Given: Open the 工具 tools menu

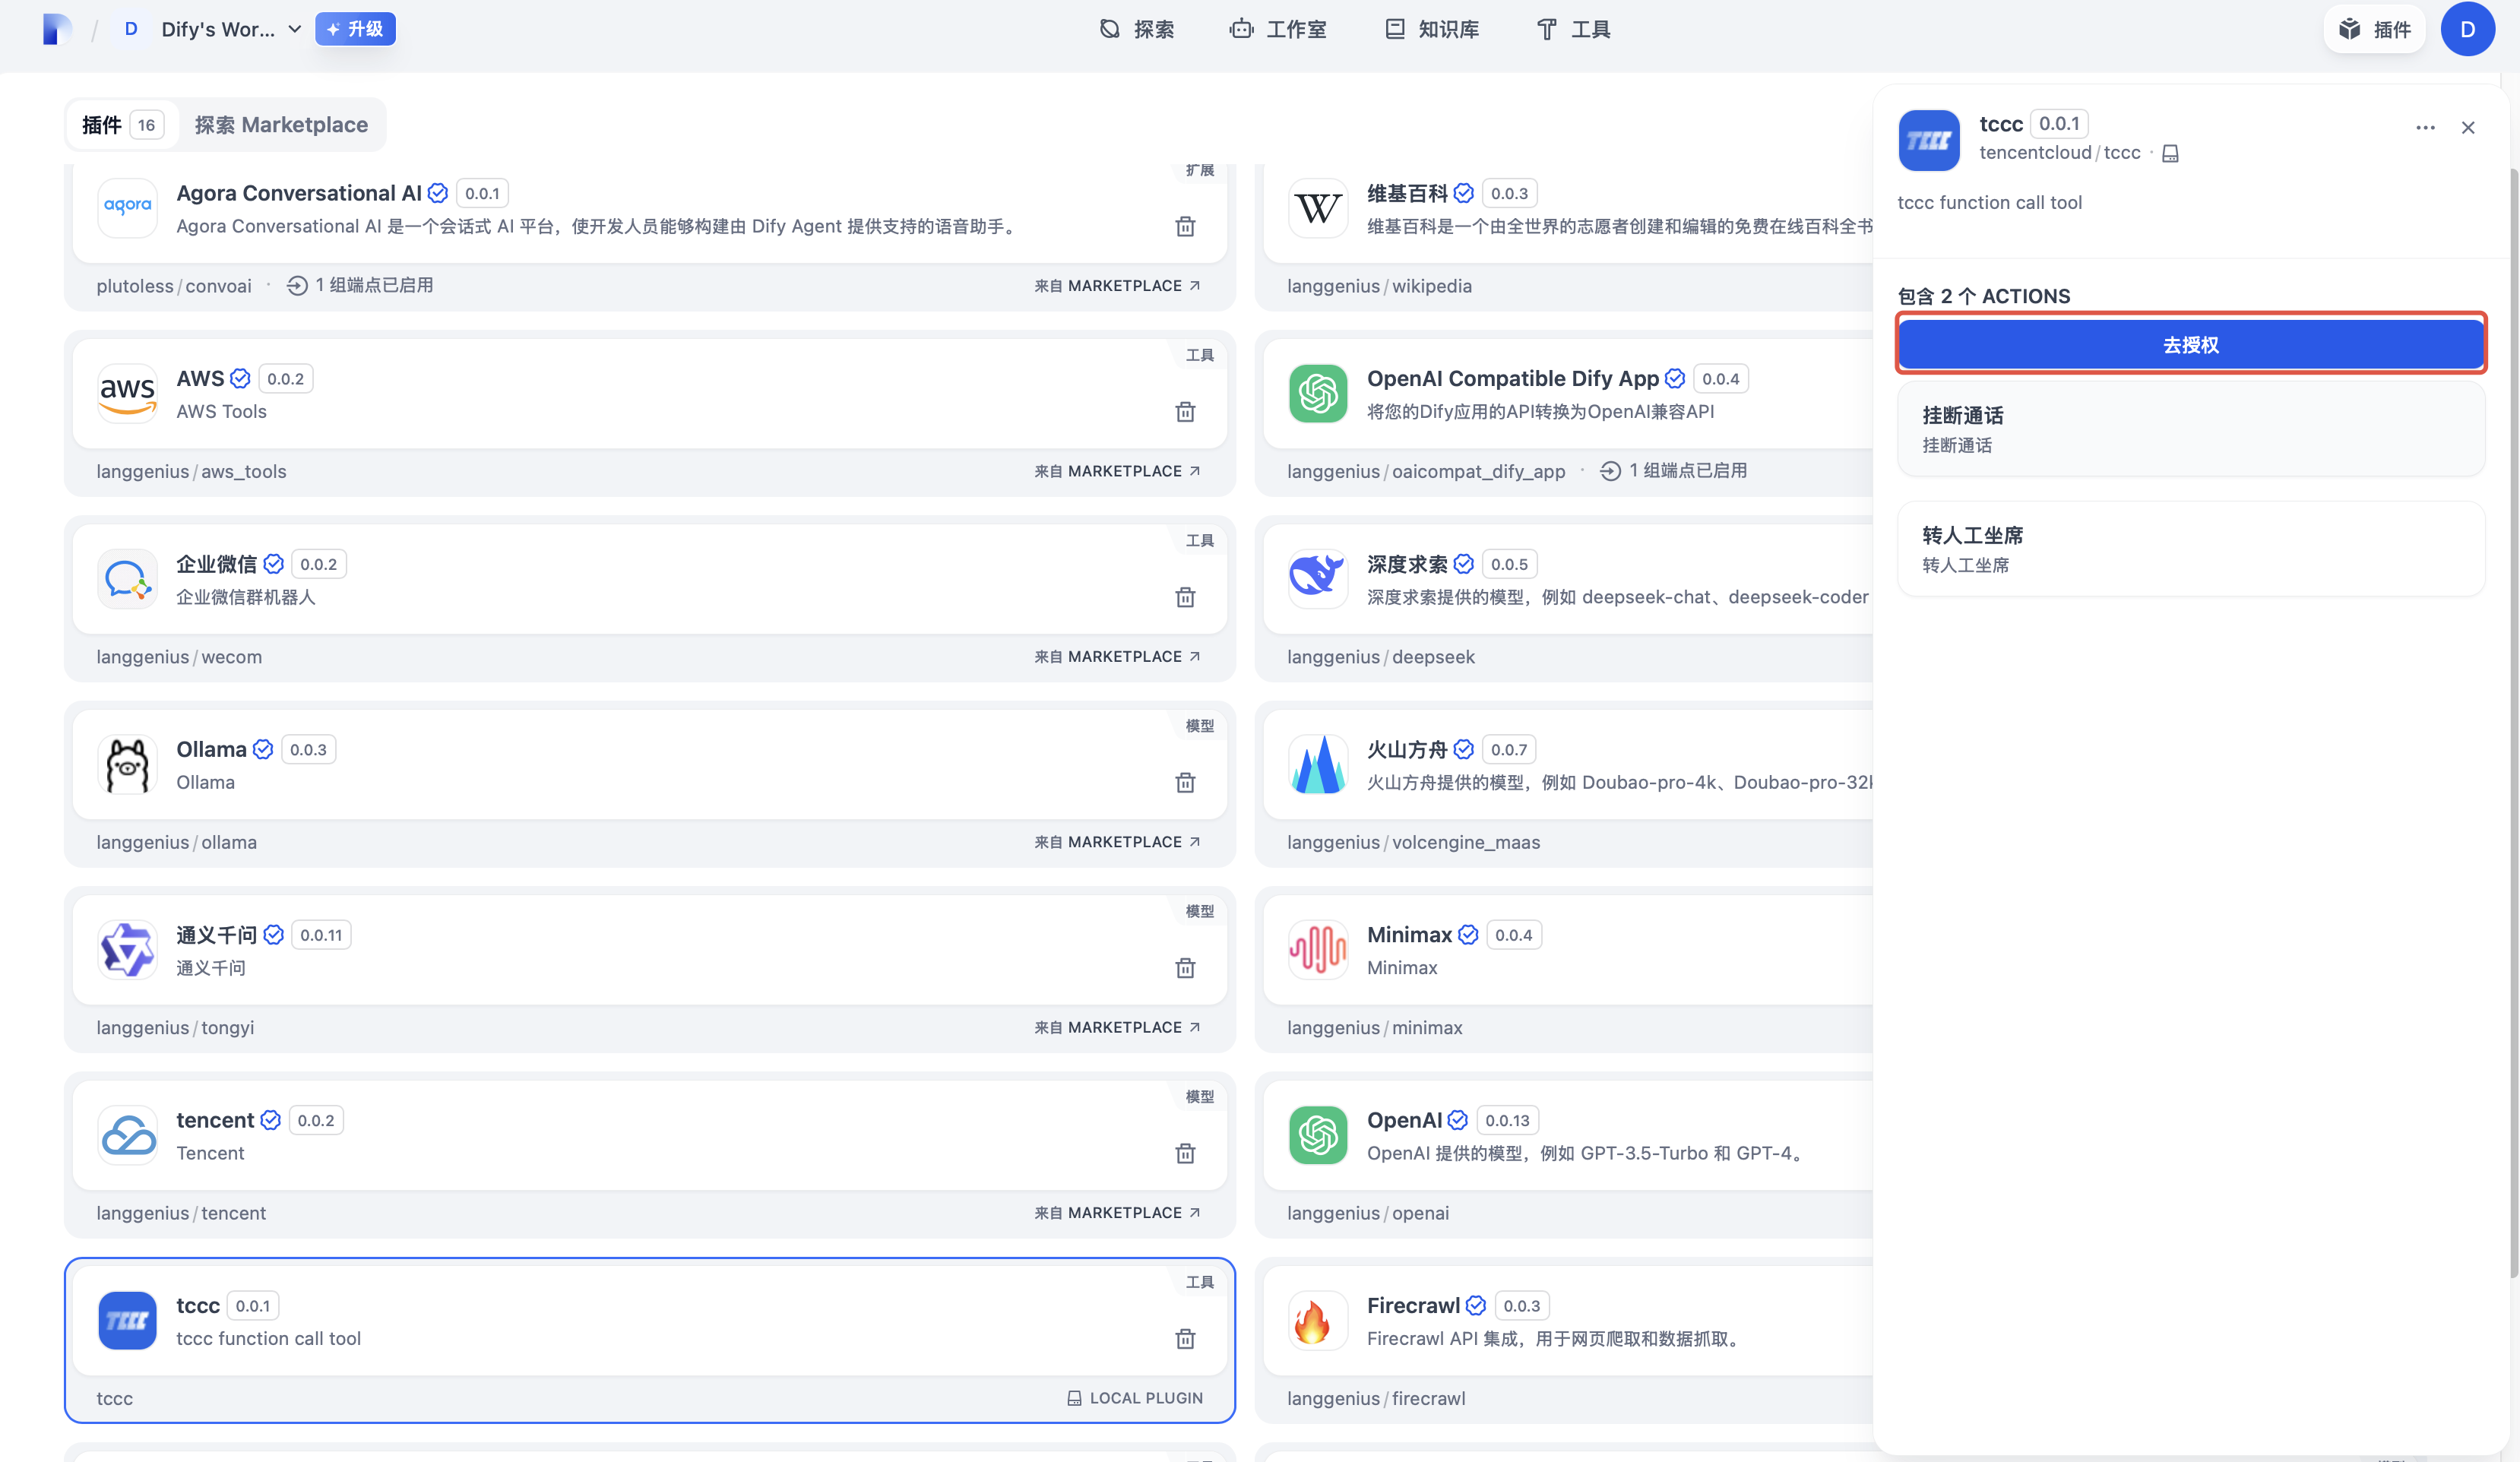Looking at the screenshot, I should (1573, 29).
